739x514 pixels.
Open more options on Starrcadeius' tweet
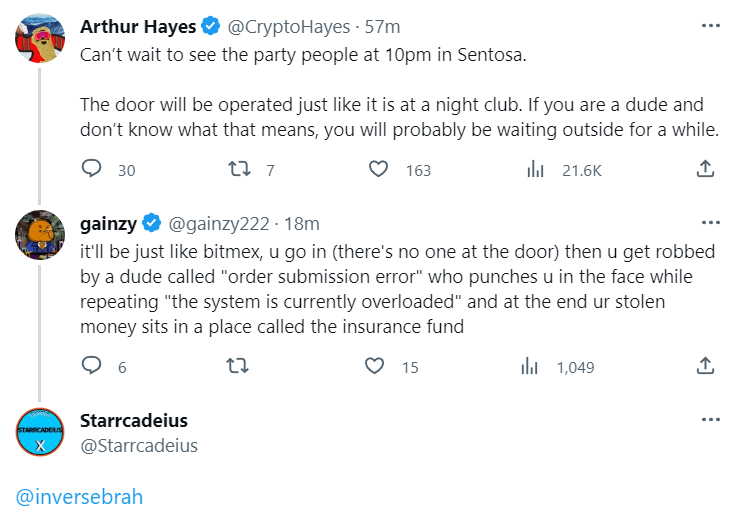click(x=710, y=419)
